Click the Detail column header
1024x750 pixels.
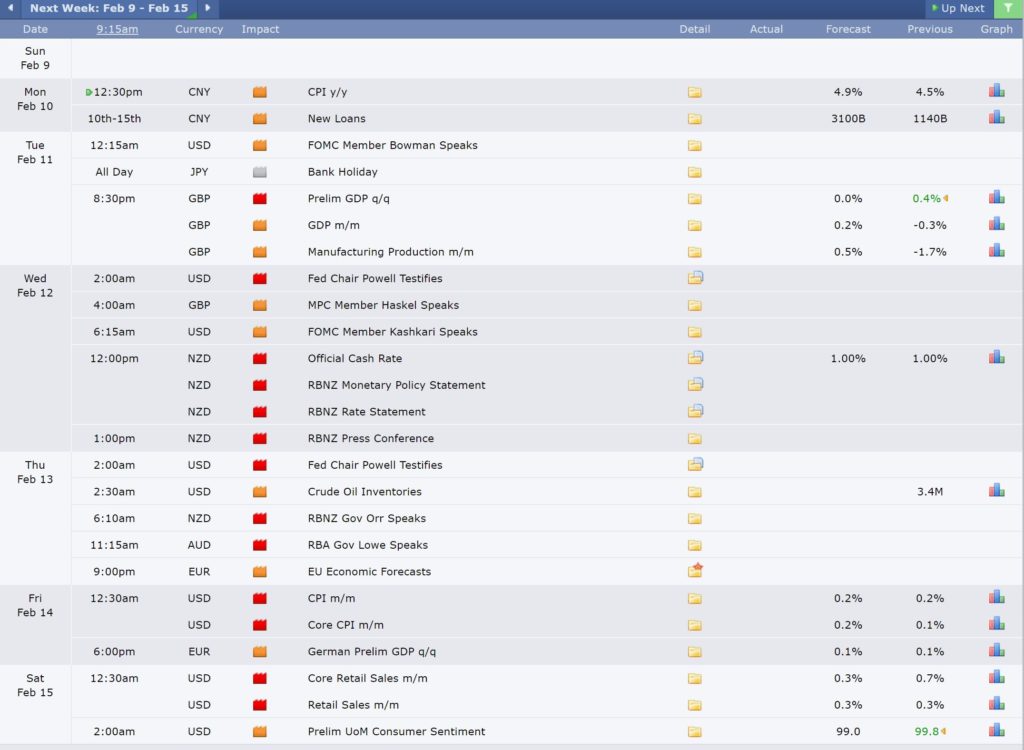695,29
